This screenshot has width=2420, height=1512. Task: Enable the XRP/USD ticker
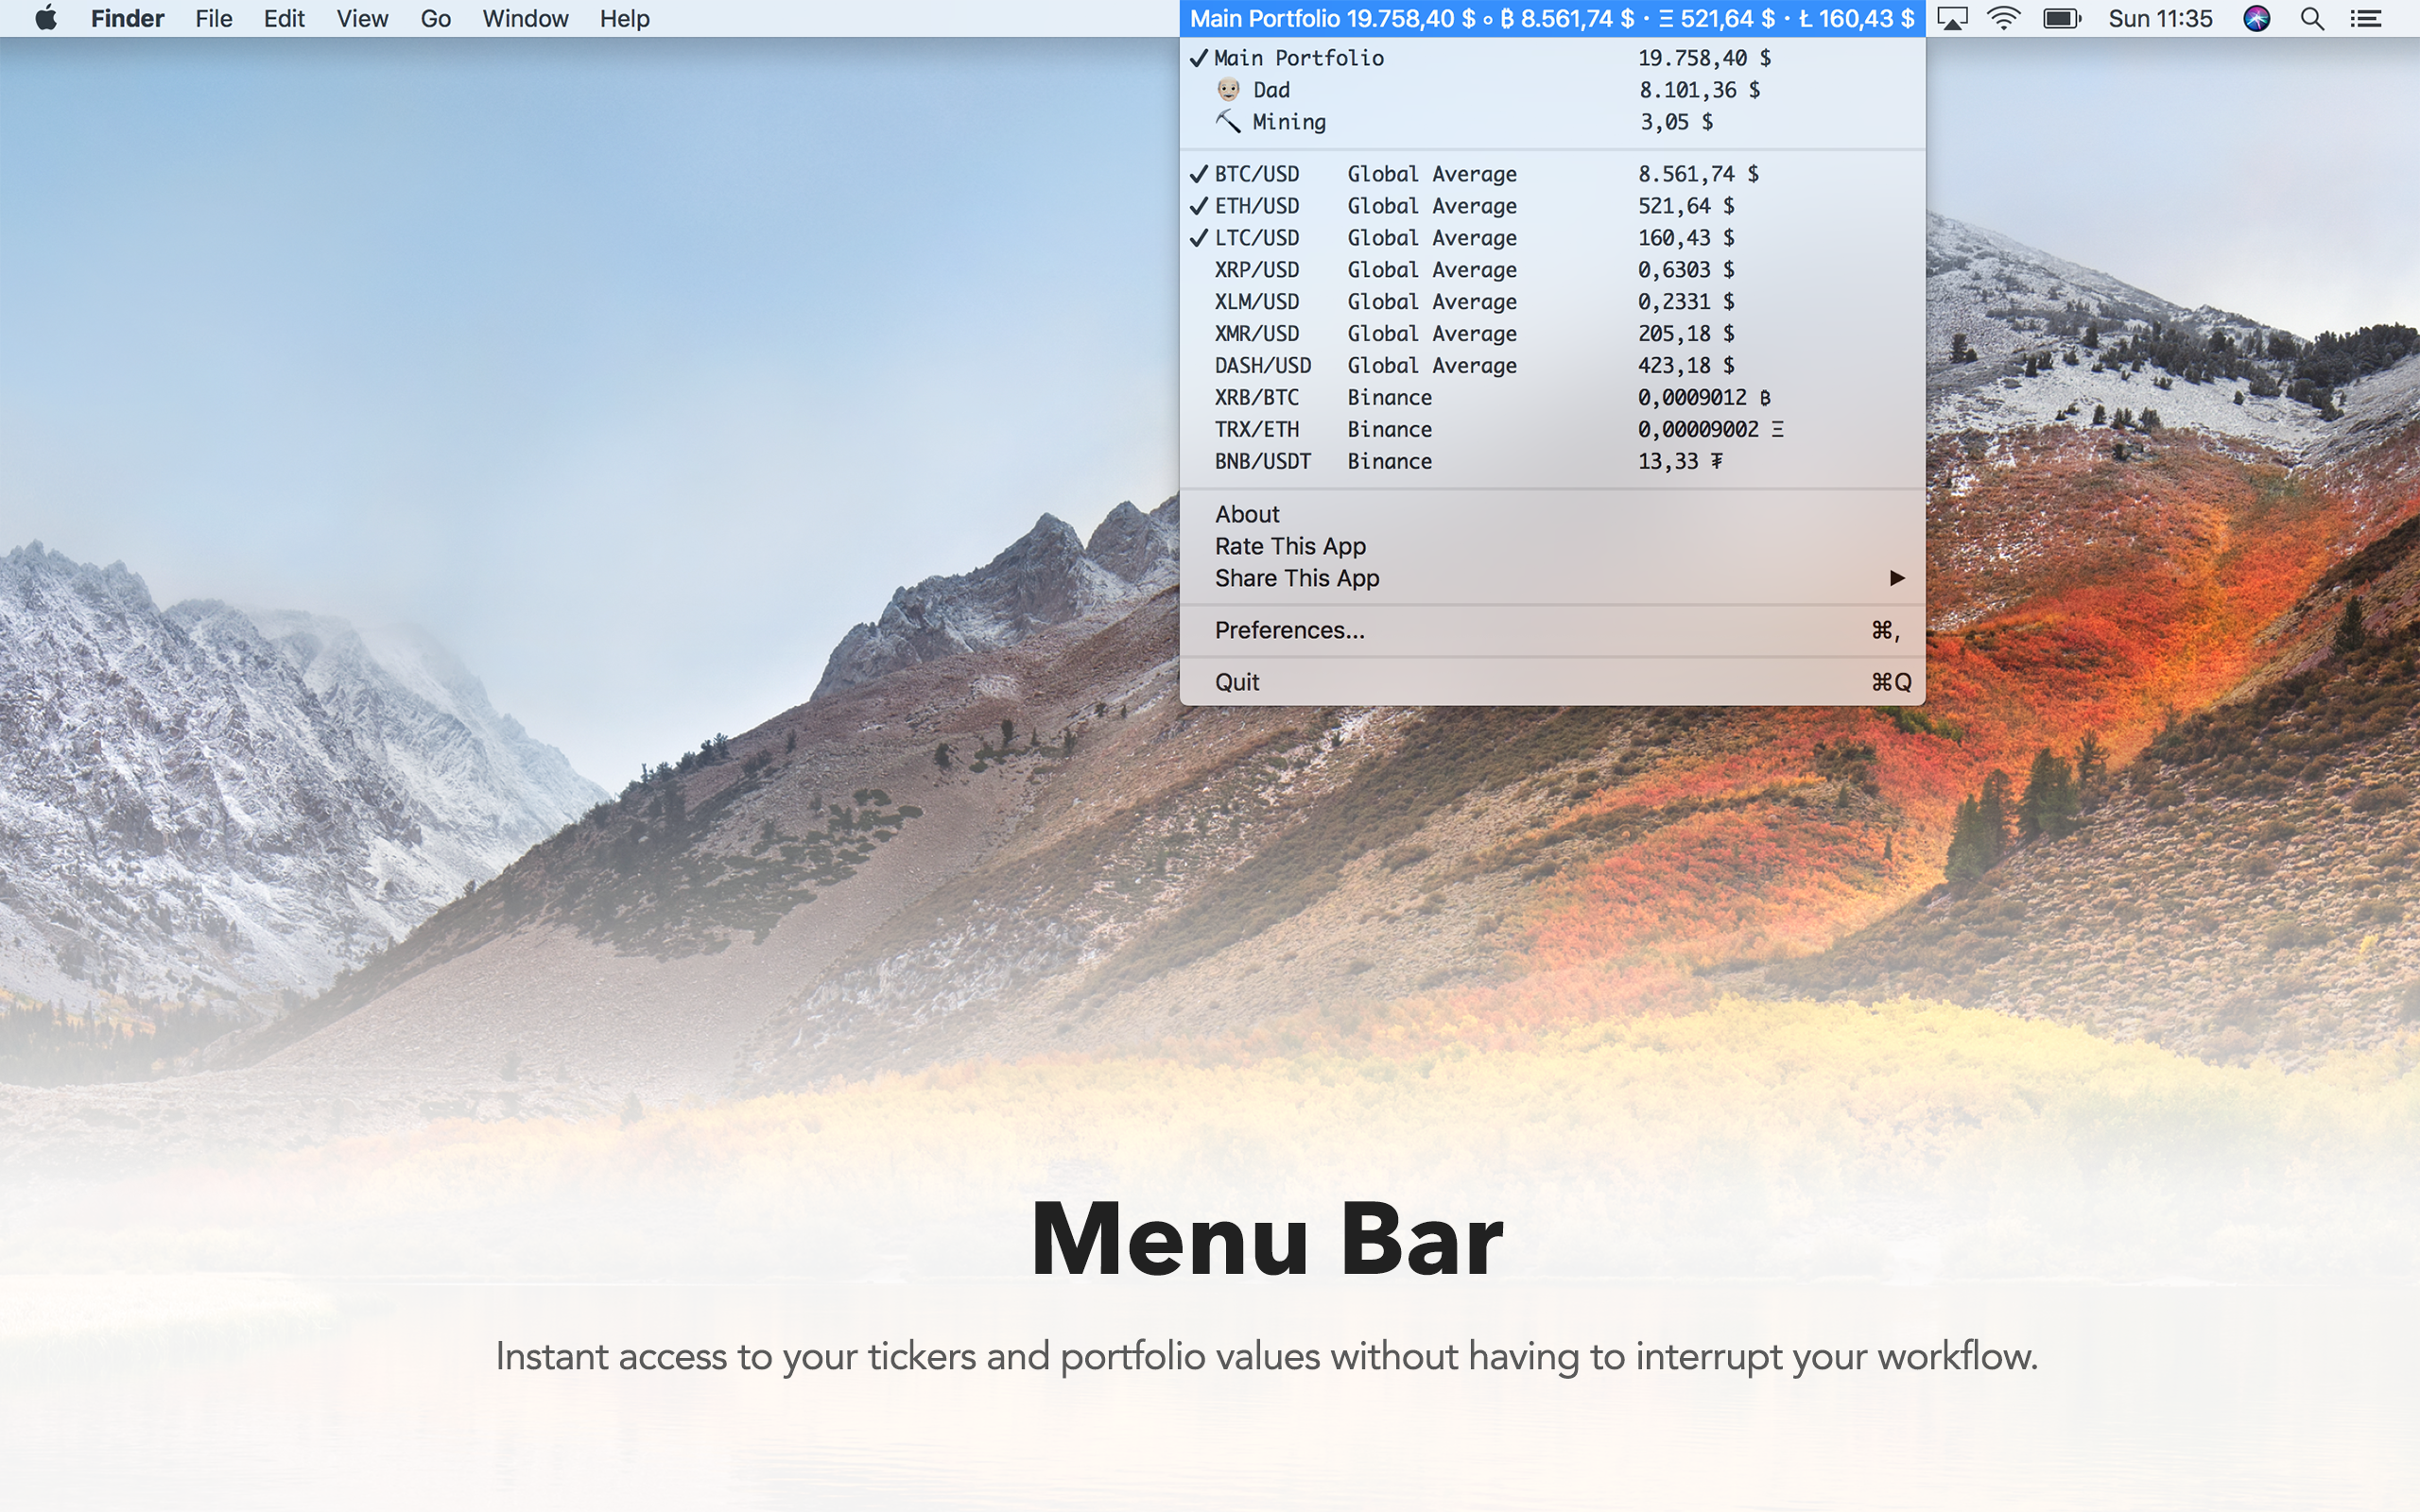1256,270
